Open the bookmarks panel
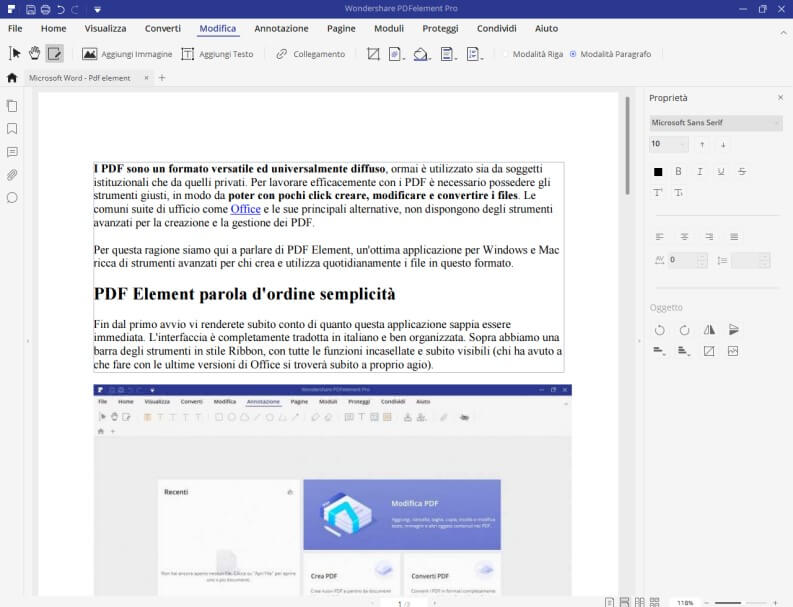This screenshot has height=607, width=793. point(12,129)
